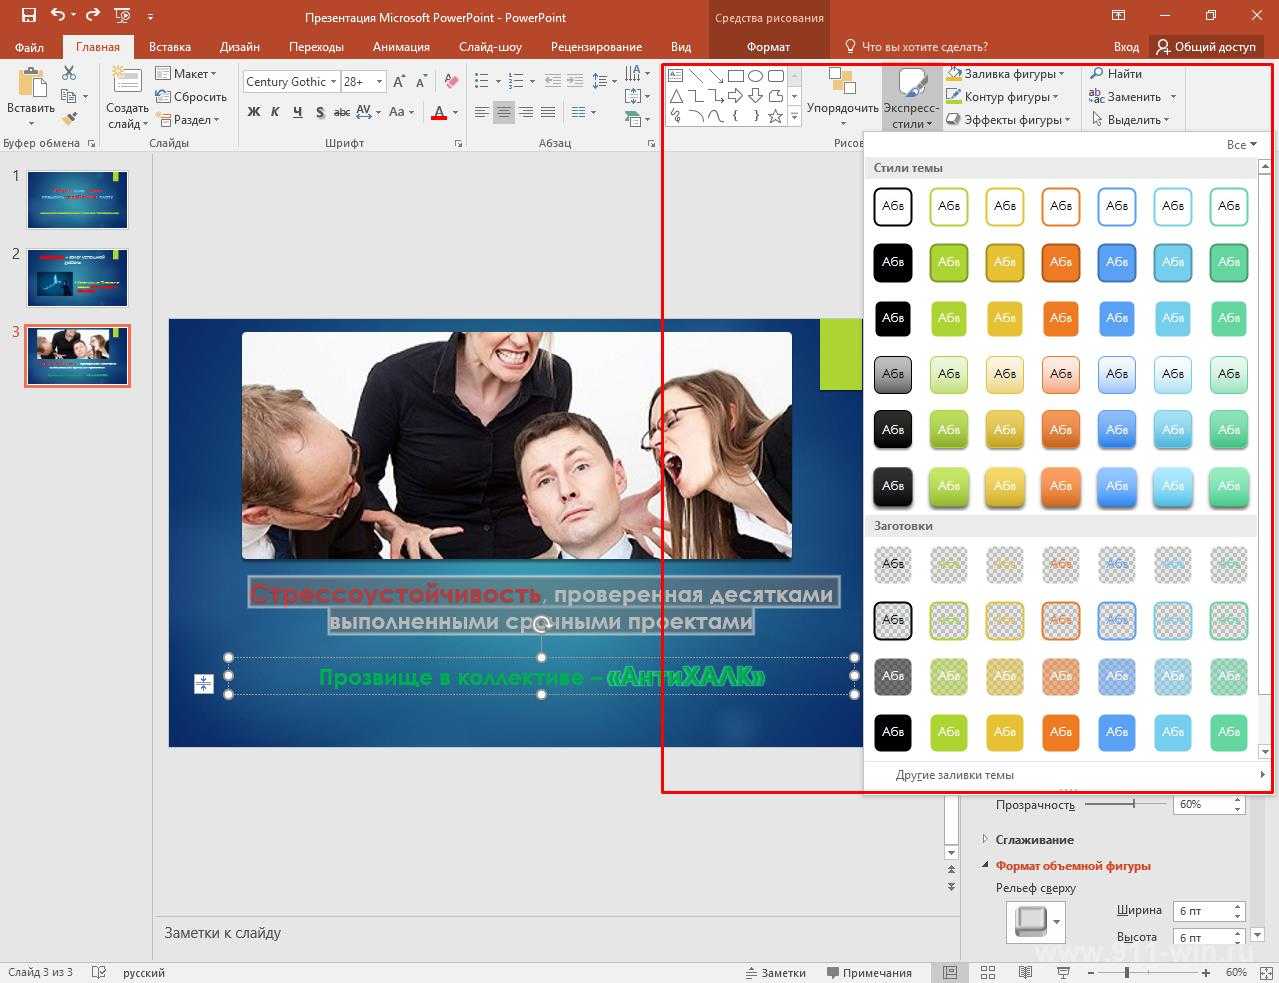The image size is (1279, 983).
Task: Click the Redo arrow icon
Action: [x=93, y=15]
